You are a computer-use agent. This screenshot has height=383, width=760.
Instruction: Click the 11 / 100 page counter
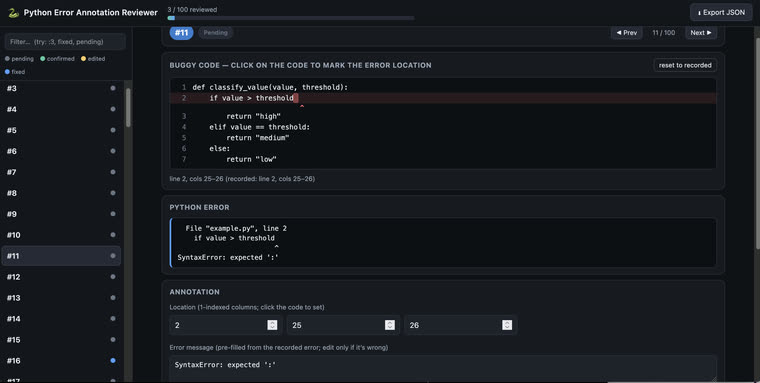664,32
